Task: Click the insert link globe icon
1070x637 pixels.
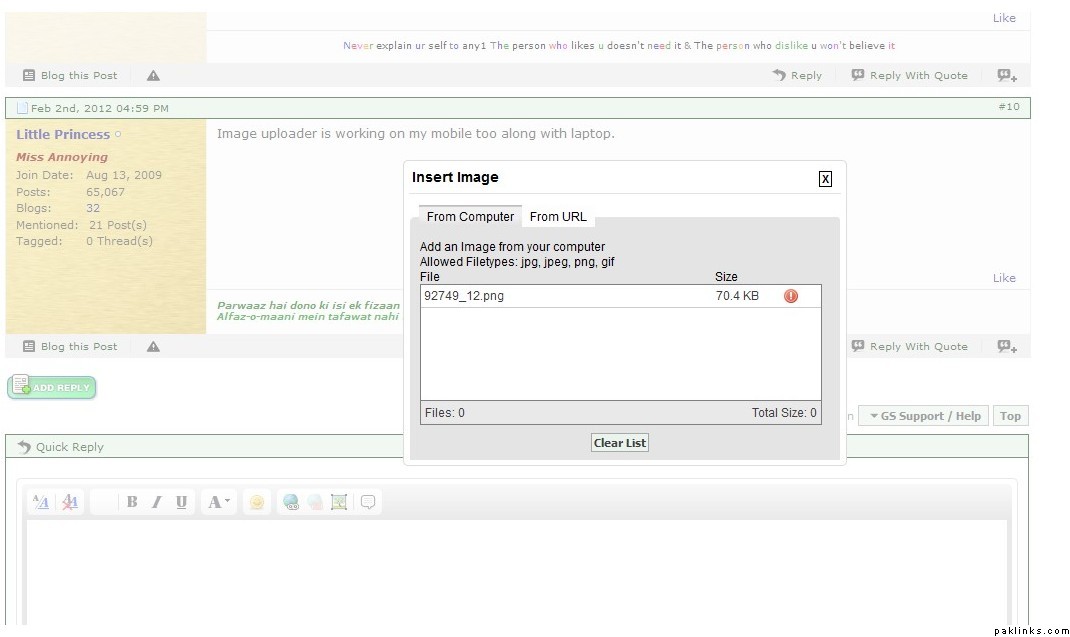Action: coord(291,502)
